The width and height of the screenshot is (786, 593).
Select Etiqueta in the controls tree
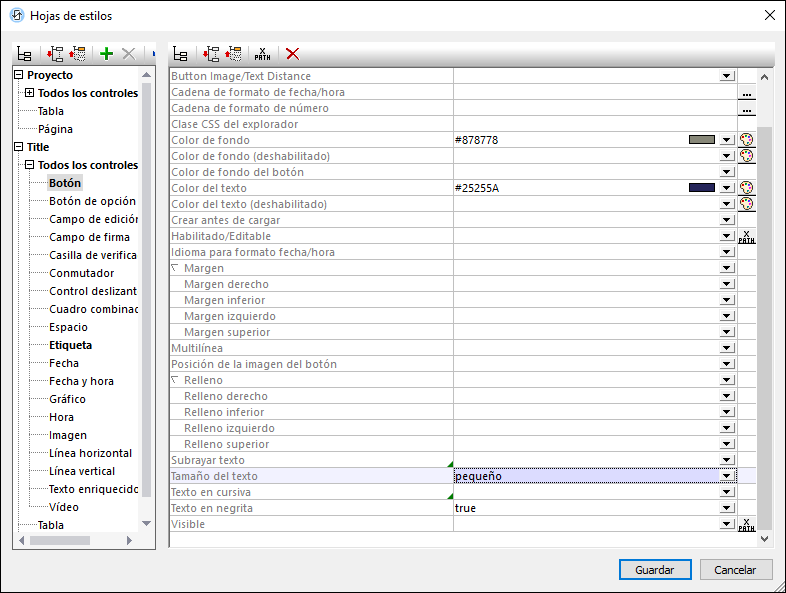70,345
